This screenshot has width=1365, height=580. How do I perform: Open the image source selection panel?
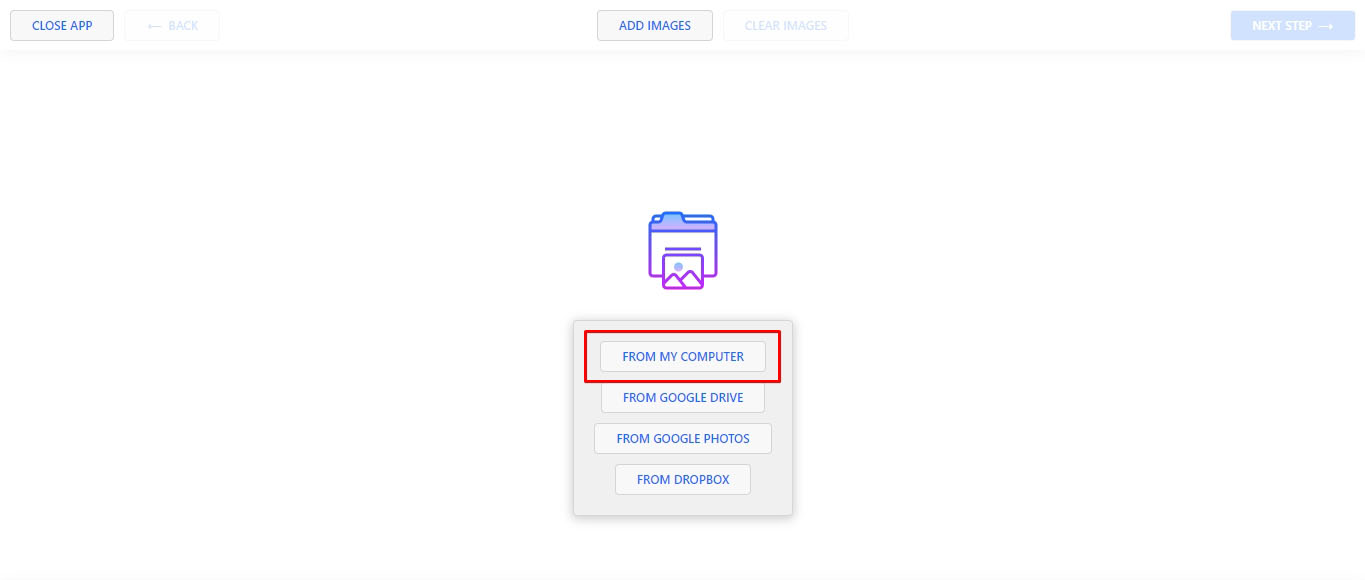(x=683, y=417)
